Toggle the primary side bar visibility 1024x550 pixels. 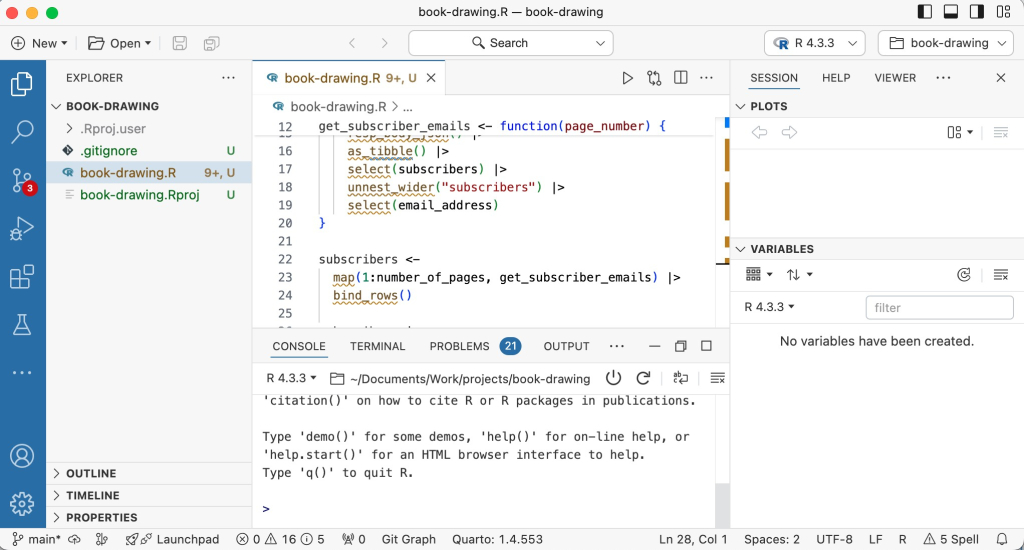(x=925, y=12)
